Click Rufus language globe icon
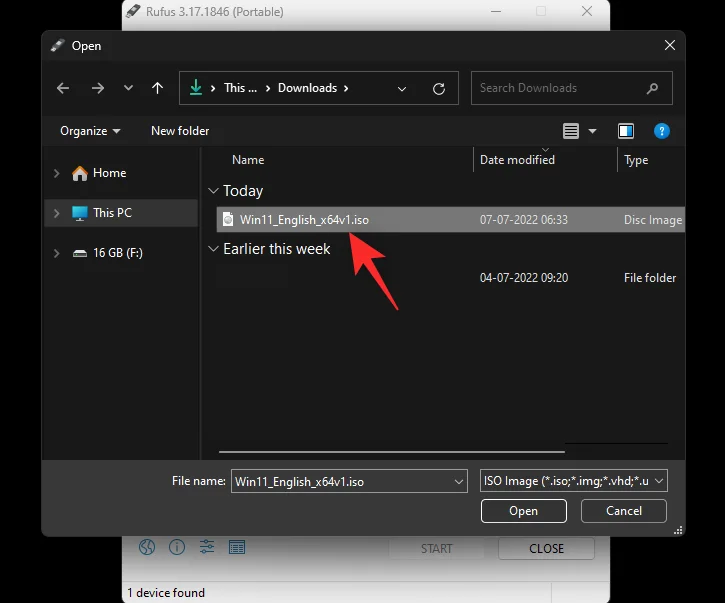This screenshot has width=725, height=603. pos(147,547)
